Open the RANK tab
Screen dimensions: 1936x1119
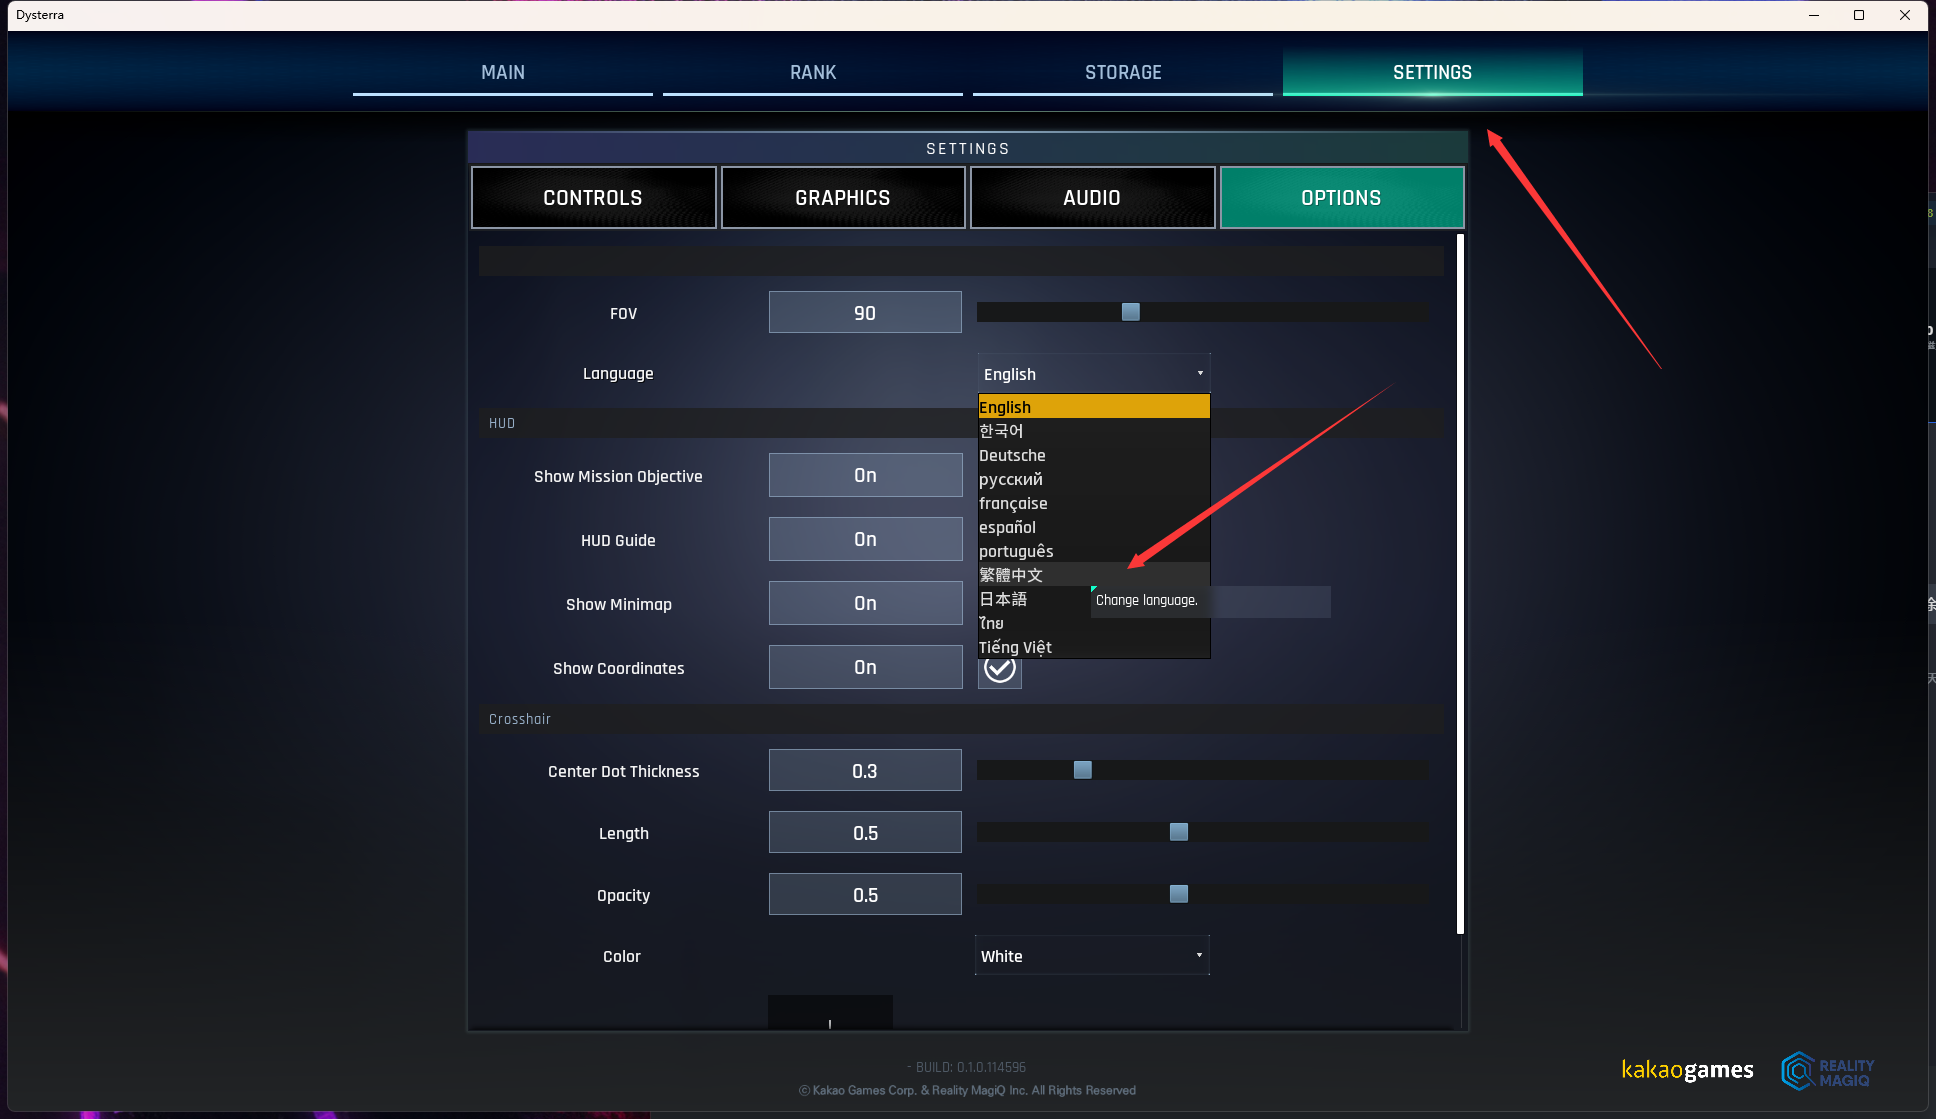coord(813,72)
